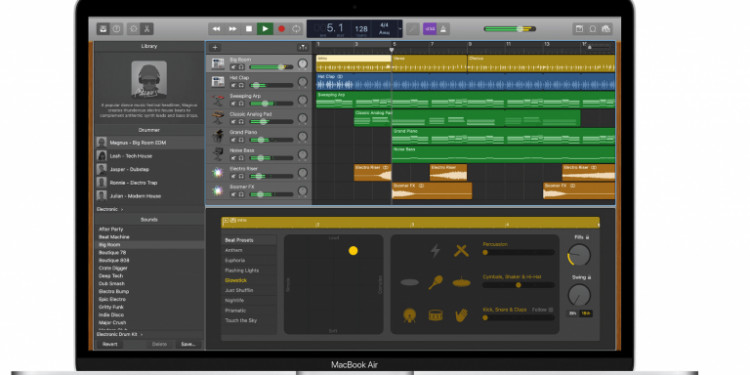Open the scissors Editors button
The image size is (750, 375).
pos(147,29)
